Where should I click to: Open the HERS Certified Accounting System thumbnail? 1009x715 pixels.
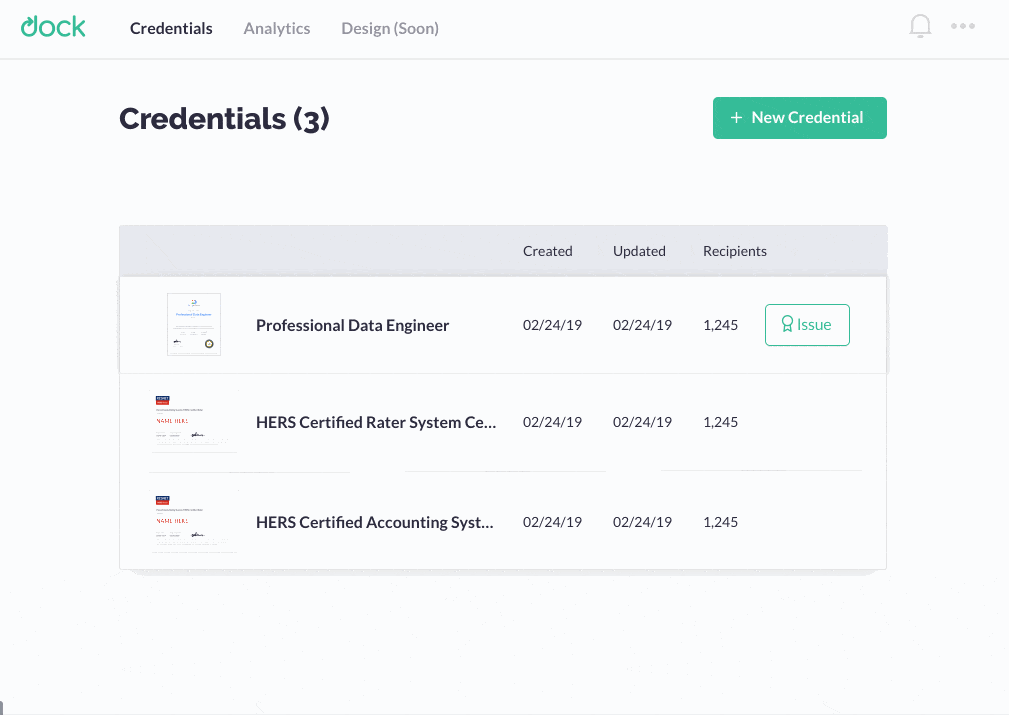coord(194,521)
